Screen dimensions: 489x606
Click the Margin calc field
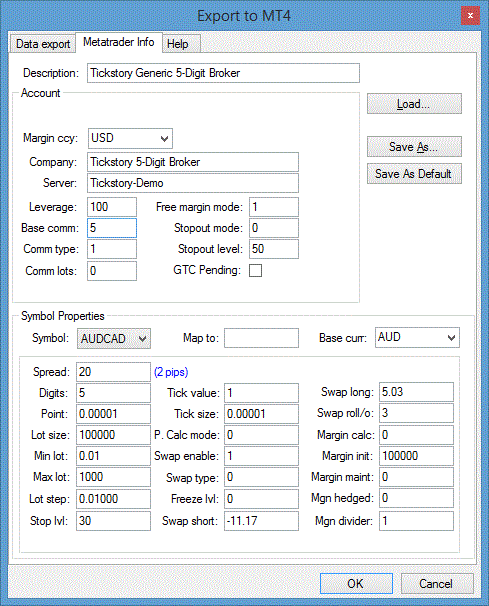(416, 435)
